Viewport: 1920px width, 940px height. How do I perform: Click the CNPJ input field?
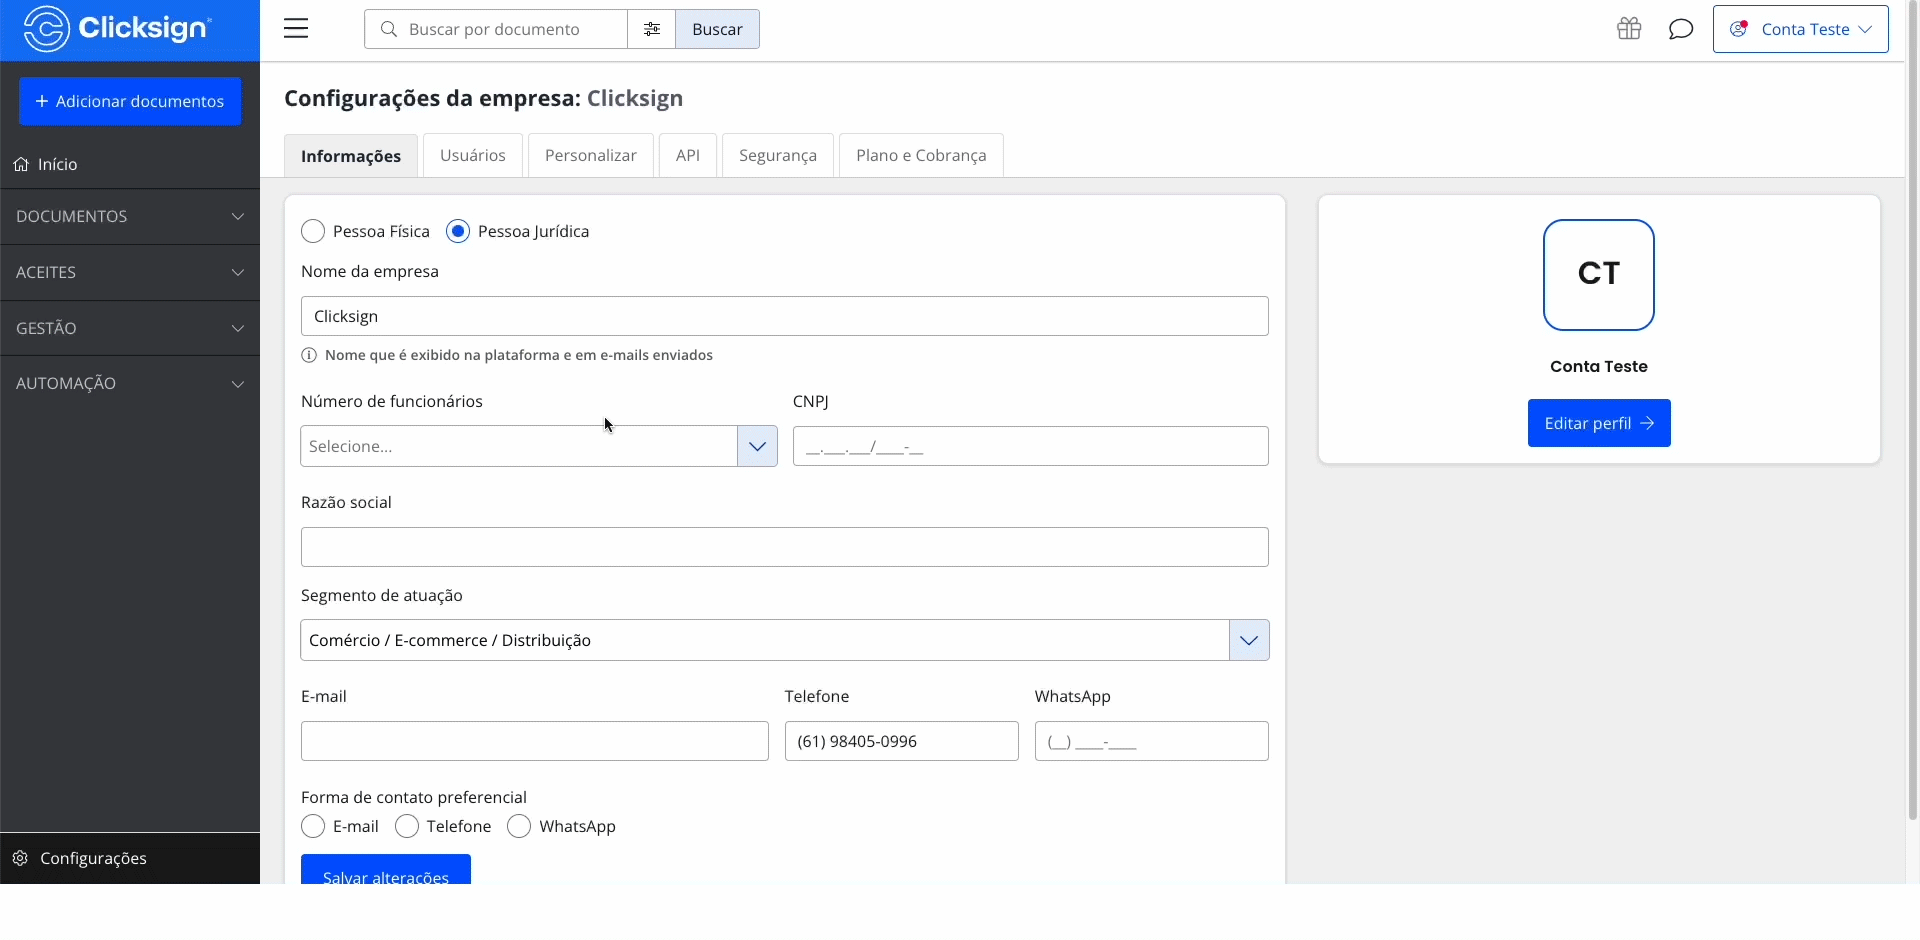tap(1030, 446)
